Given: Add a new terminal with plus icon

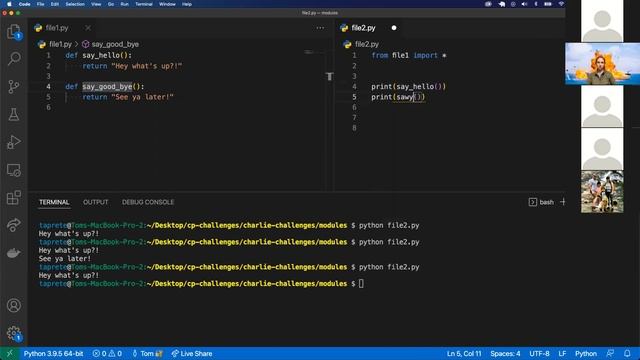Looking at the screenshot, I should click(563, 202).
